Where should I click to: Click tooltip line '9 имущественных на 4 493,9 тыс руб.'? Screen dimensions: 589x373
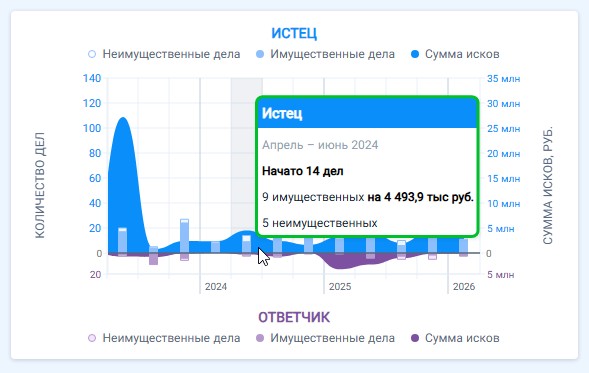pos(368,197)
